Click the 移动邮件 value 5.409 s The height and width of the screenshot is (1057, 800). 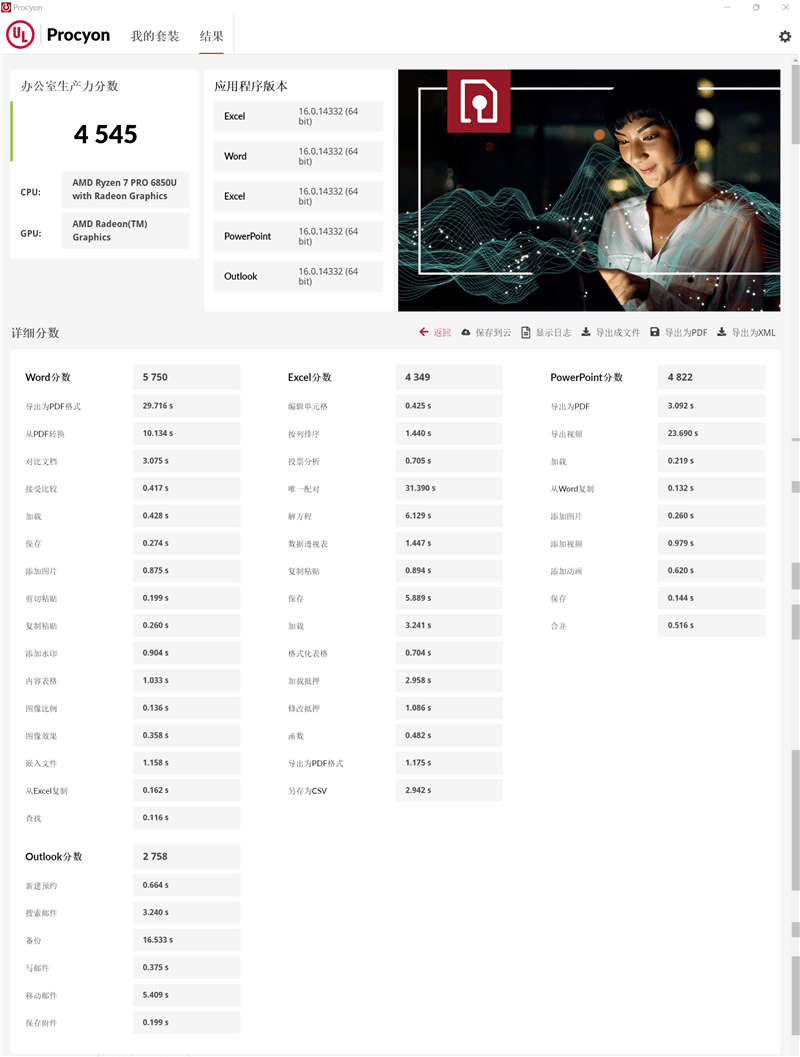click(x=187, y=995)
